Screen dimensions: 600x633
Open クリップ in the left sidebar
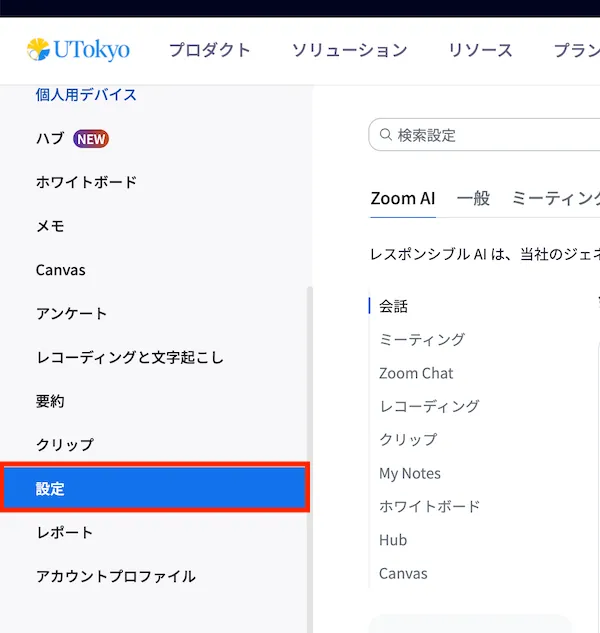coord(65,445)
